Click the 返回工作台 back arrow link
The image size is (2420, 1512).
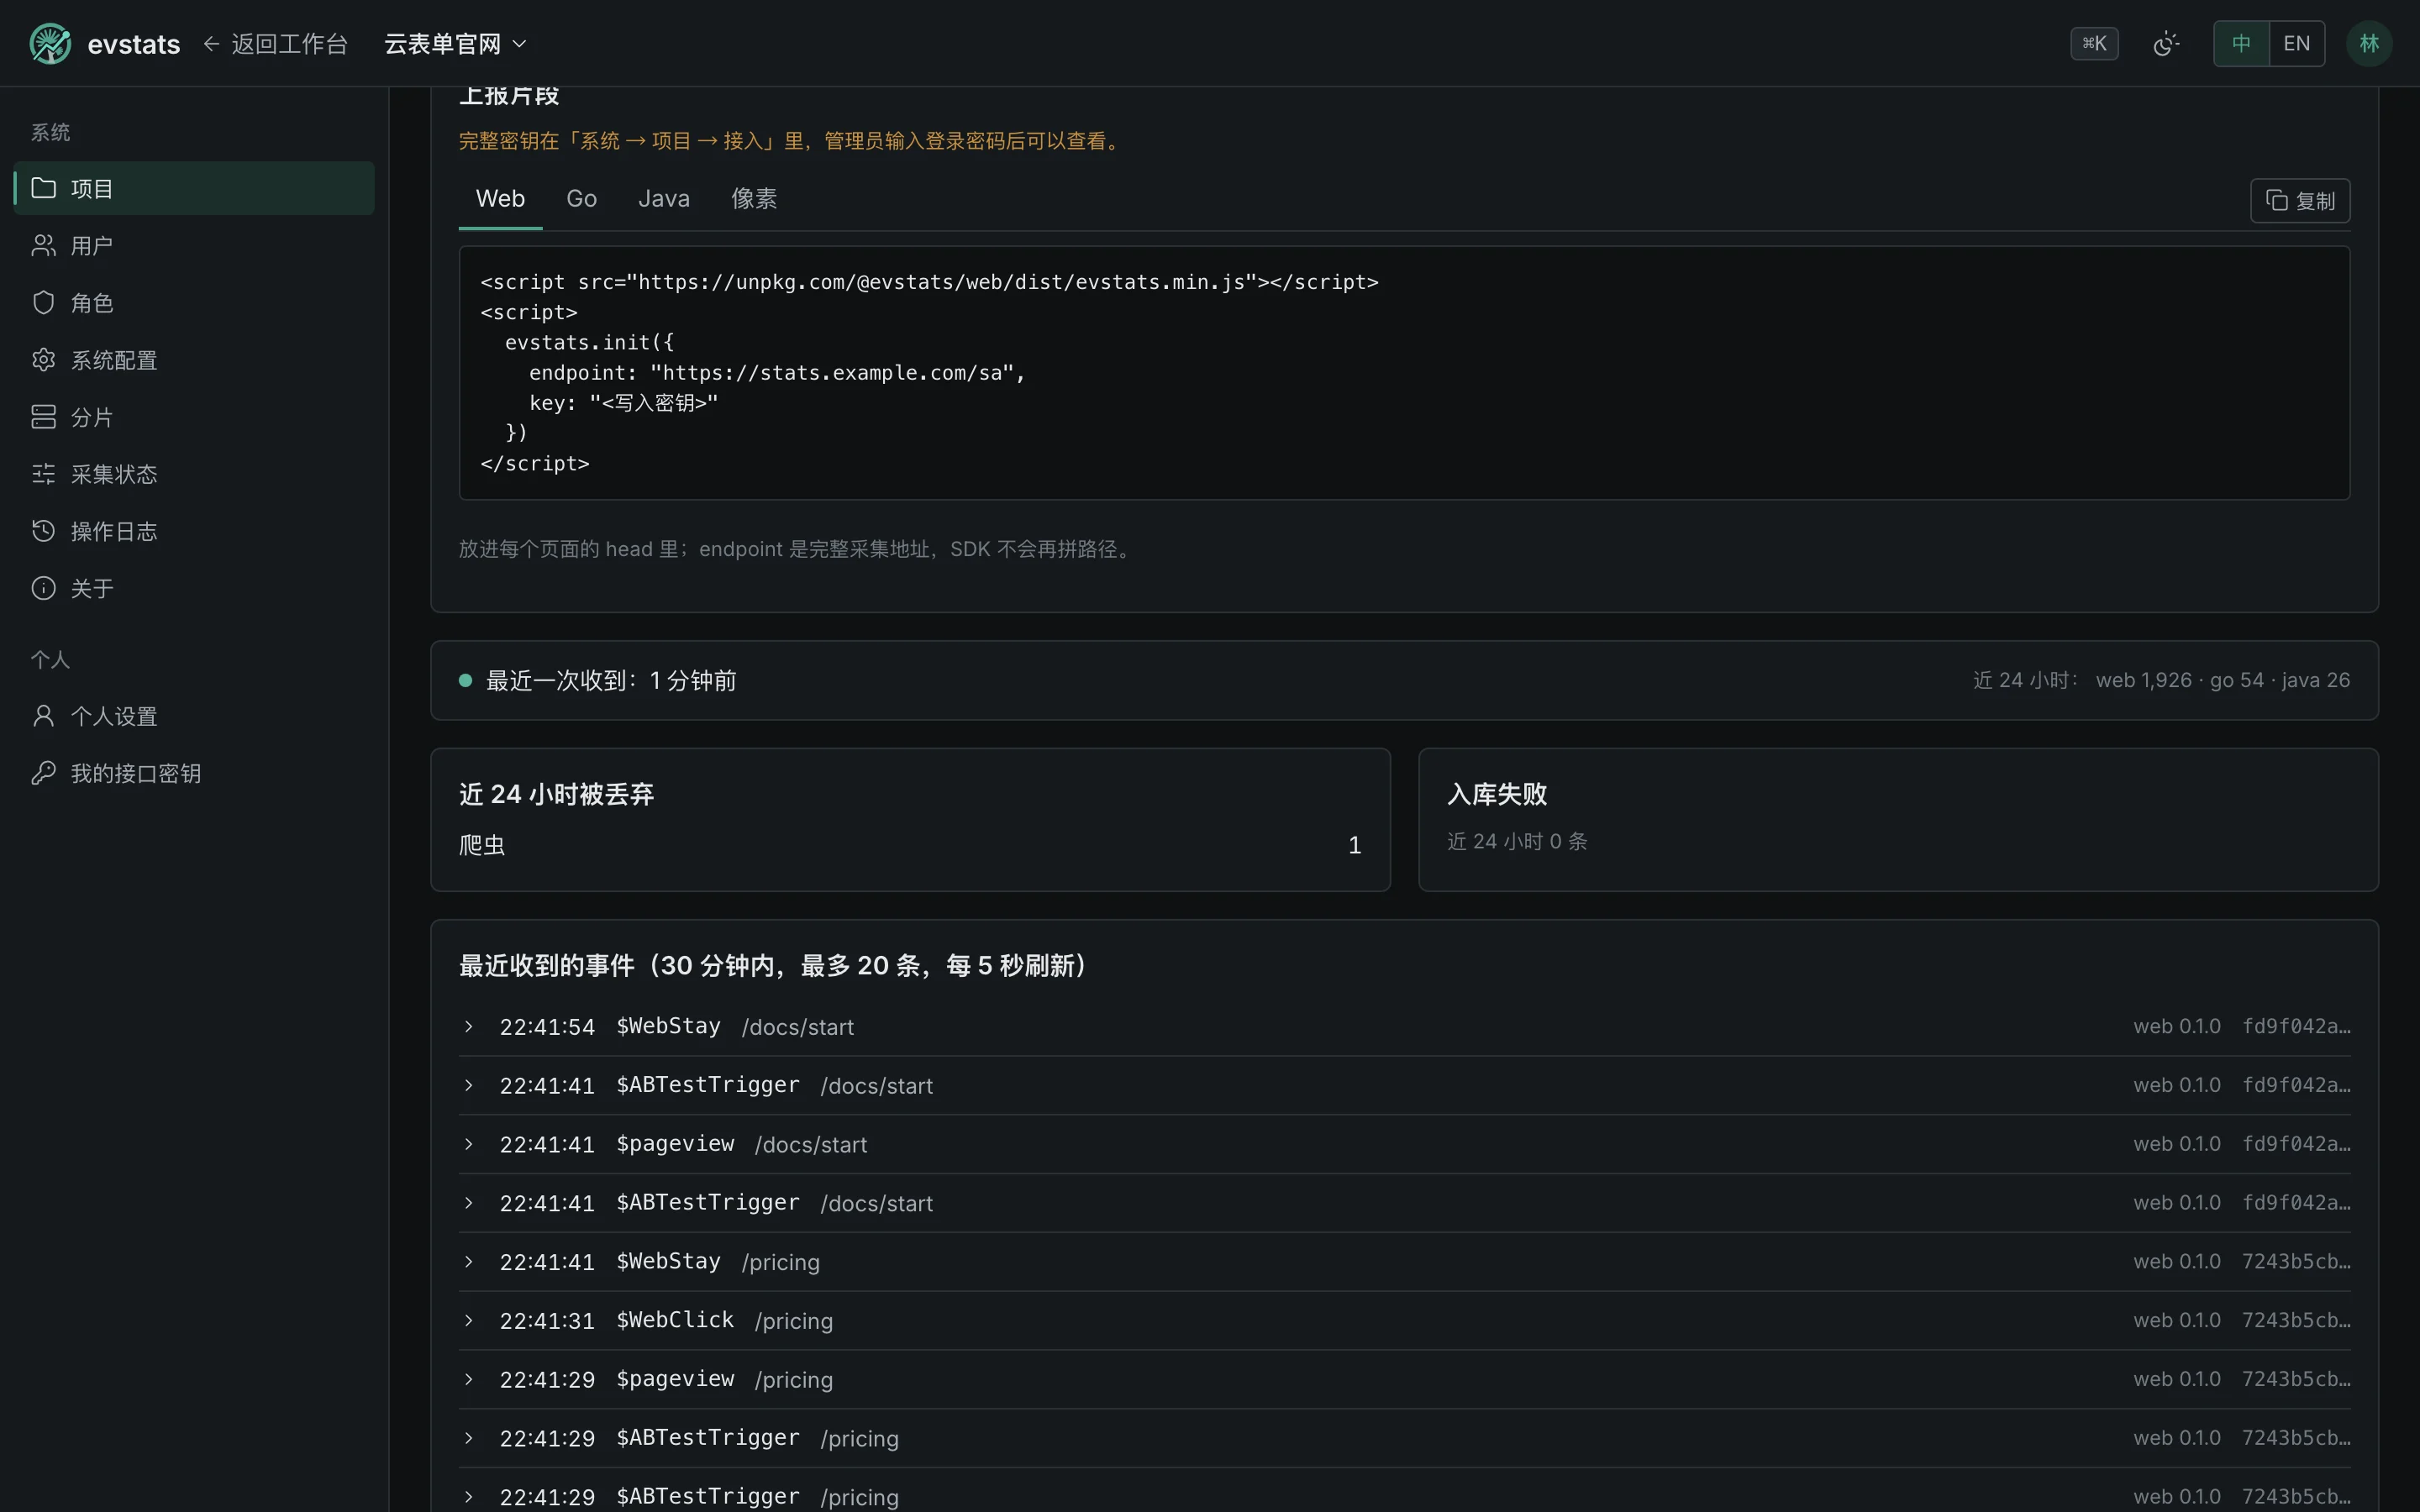pos(275,44)
